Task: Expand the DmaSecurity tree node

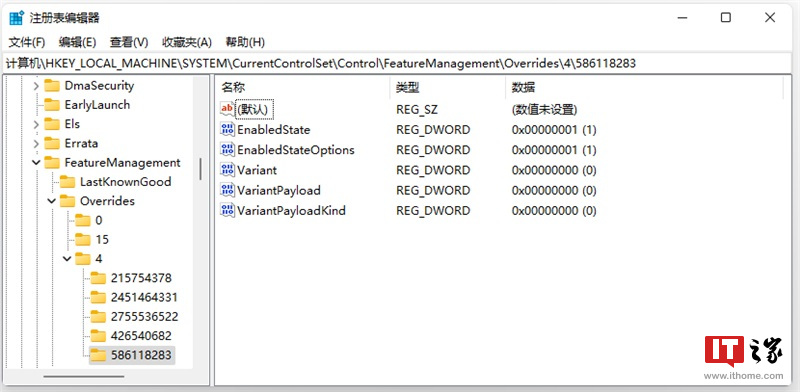Action: 36,86
